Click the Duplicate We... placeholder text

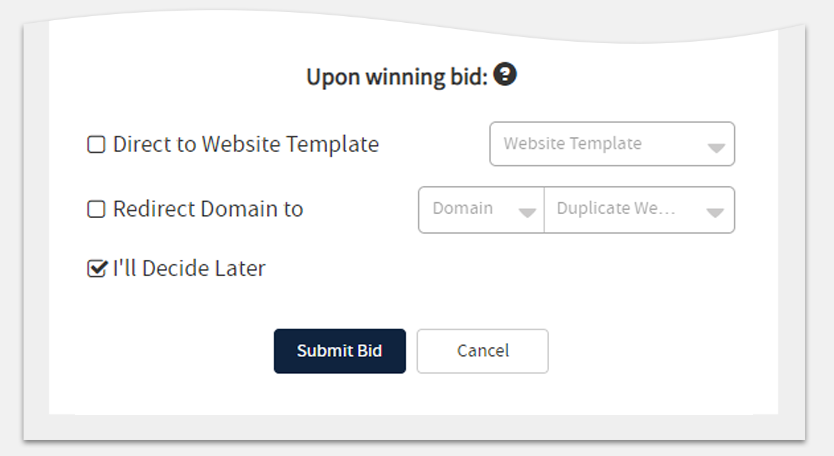pos(616,208)
